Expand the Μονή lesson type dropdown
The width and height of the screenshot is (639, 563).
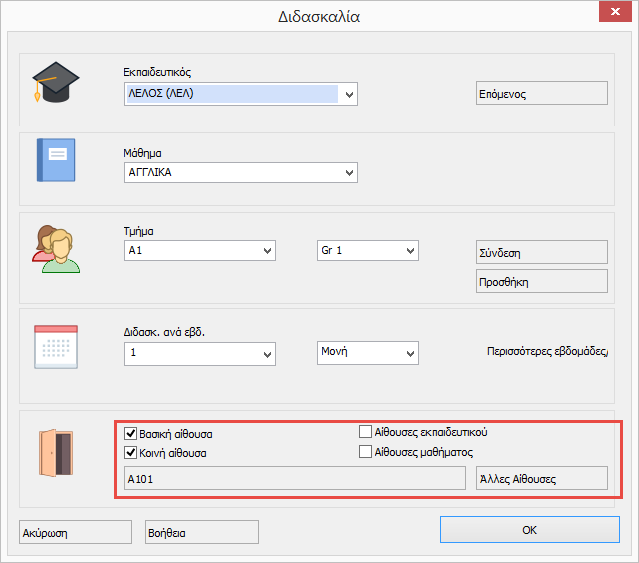pos(410,354)
